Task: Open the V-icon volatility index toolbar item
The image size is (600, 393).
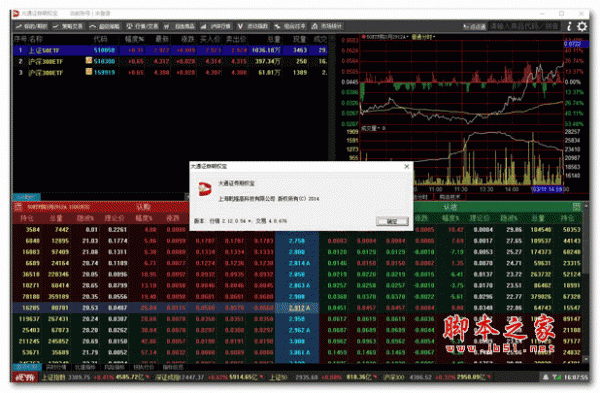Action: pyautogui.click(x=253, y=26)
